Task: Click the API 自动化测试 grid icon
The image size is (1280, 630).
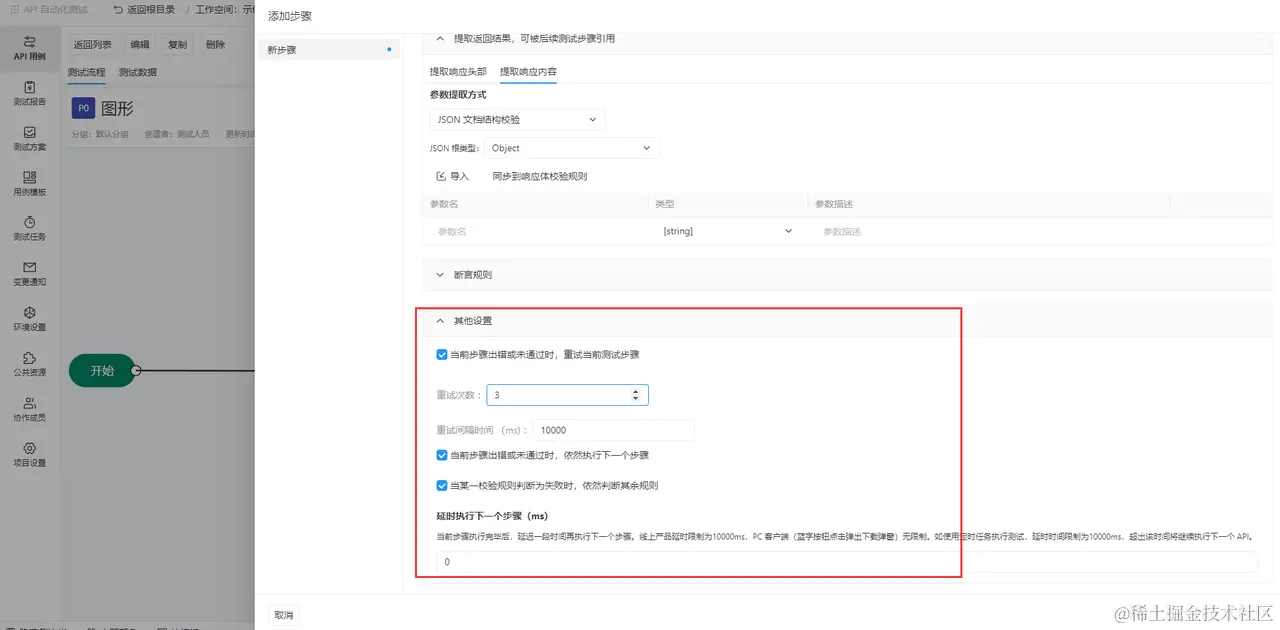Action: 16,9
